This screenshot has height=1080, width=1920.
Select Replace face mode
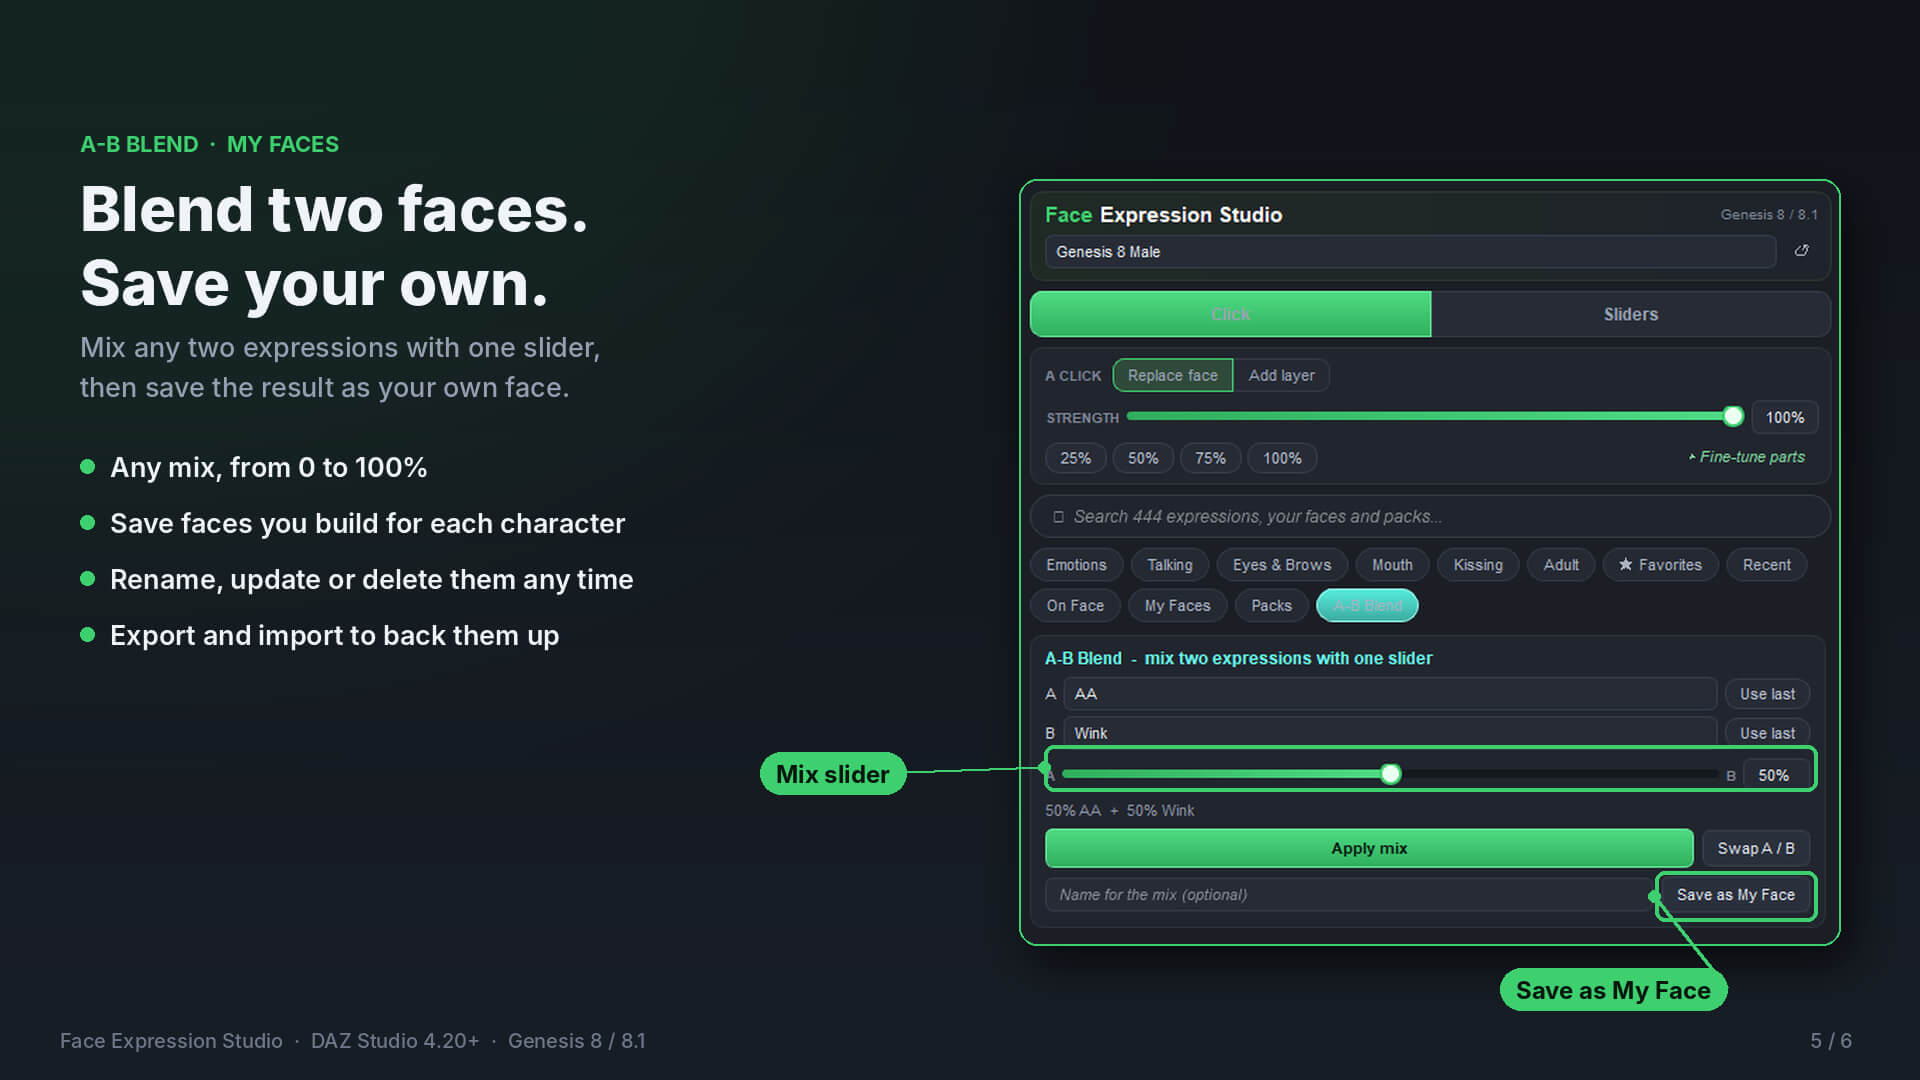[1172, 375]
